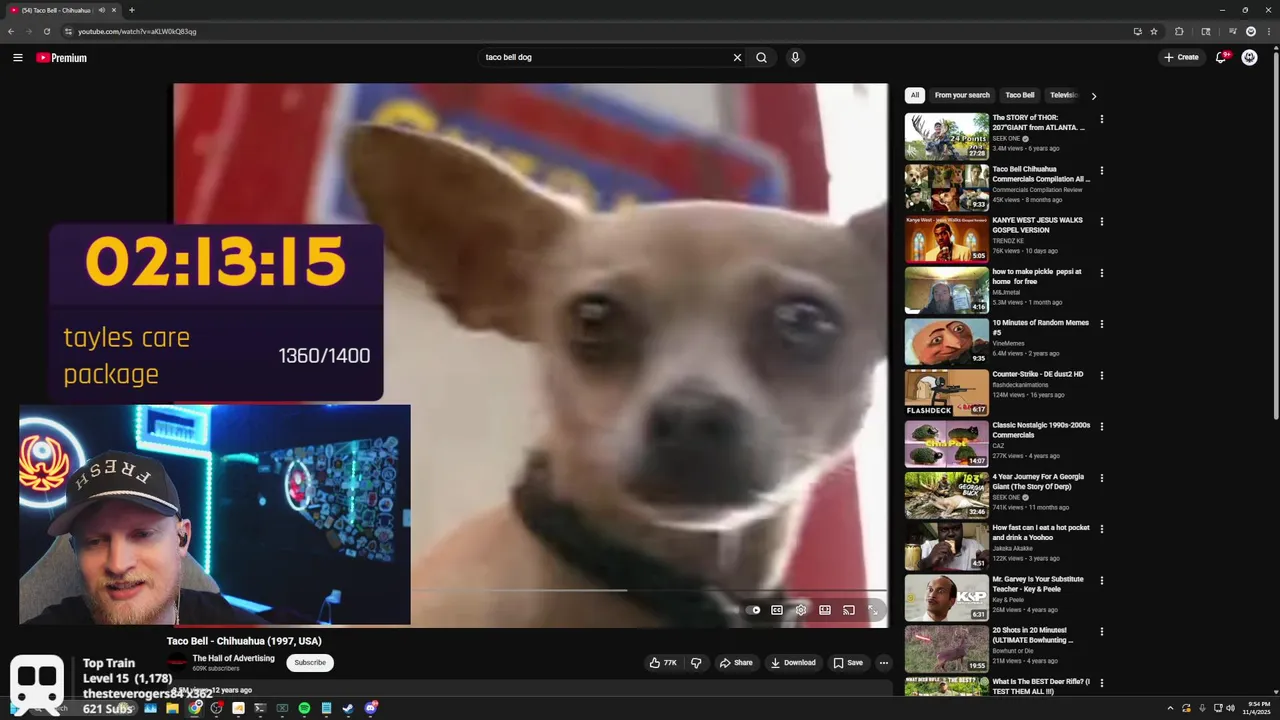
Task: Open options for Classic Nostalgic Commercials video
Action: (1102, 426)
